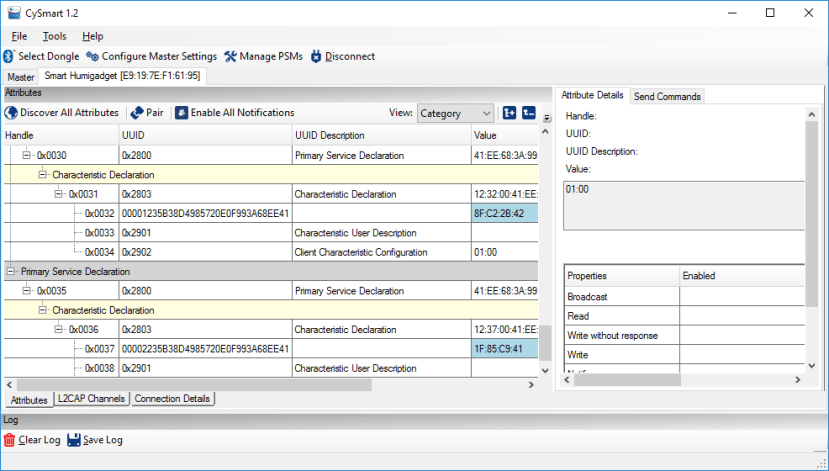Switch to the Send Commands tab
Viewport: 829px width, 471px height.
tap(667, 96)
